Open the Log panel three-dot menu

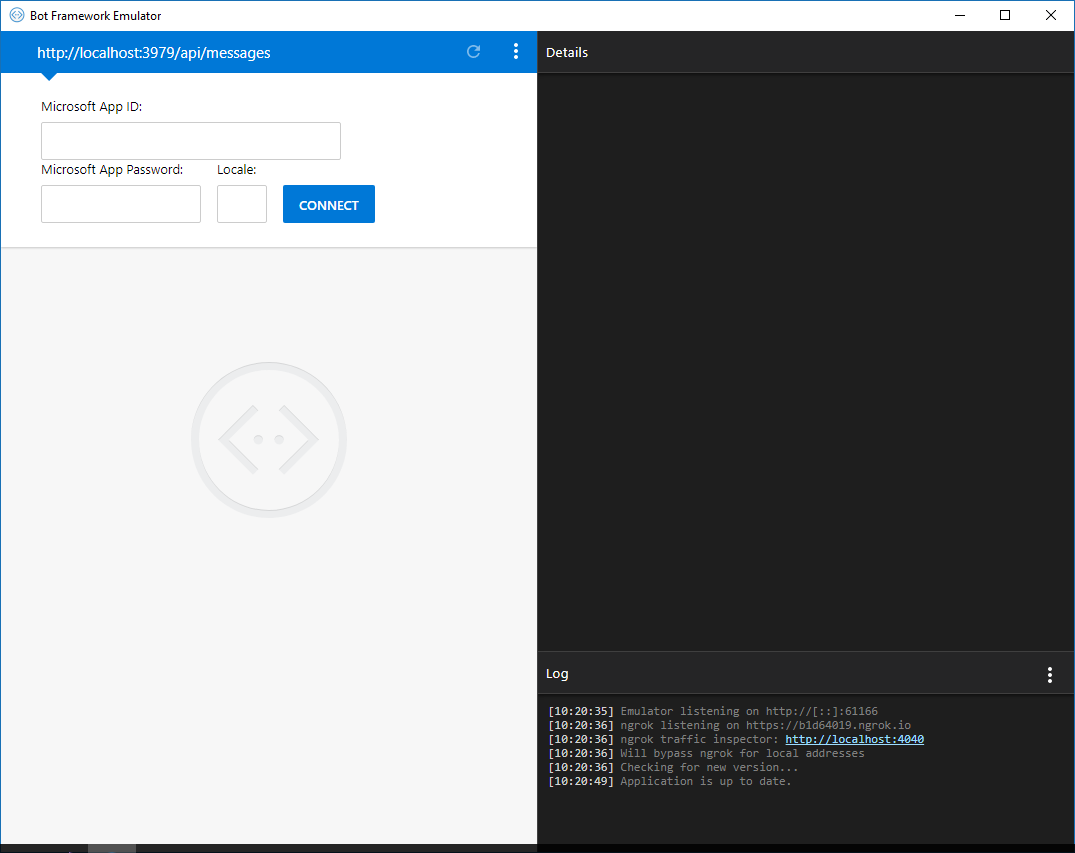point(1049,675)
